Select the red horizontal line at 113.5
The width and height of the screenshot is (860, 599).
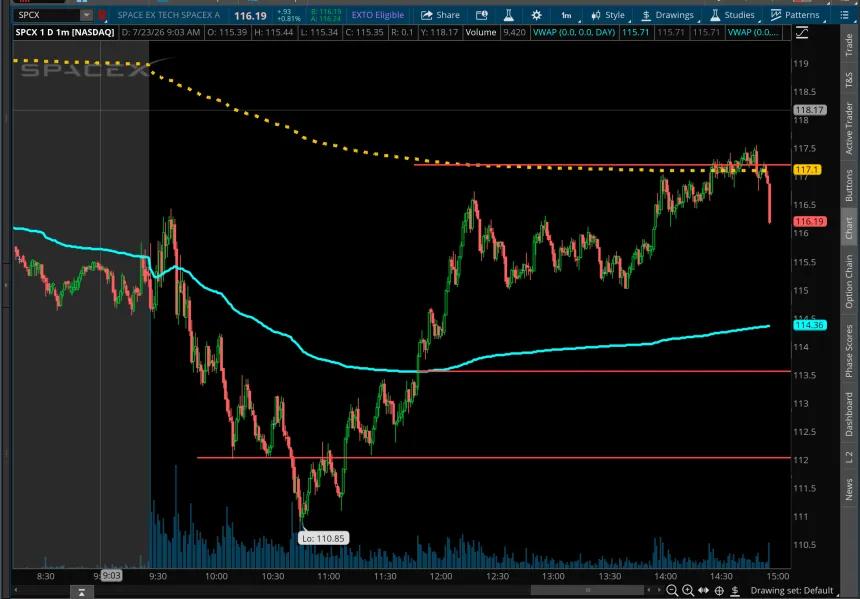pyautogui.click(x=603, y=371)
